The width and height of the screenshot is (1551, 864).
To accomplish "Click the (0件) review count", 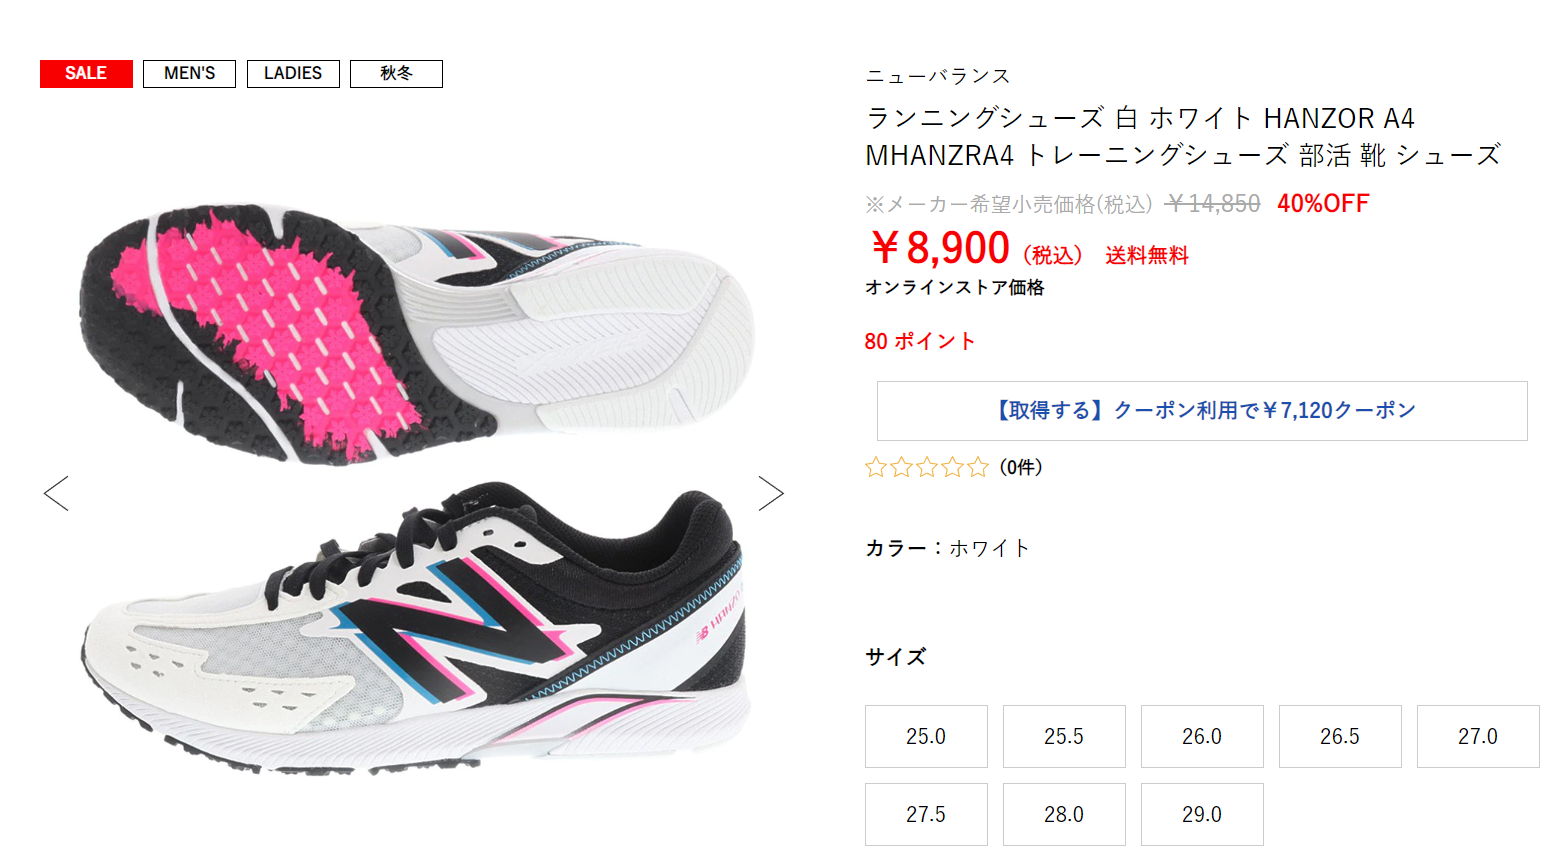I will [1021, 467].
